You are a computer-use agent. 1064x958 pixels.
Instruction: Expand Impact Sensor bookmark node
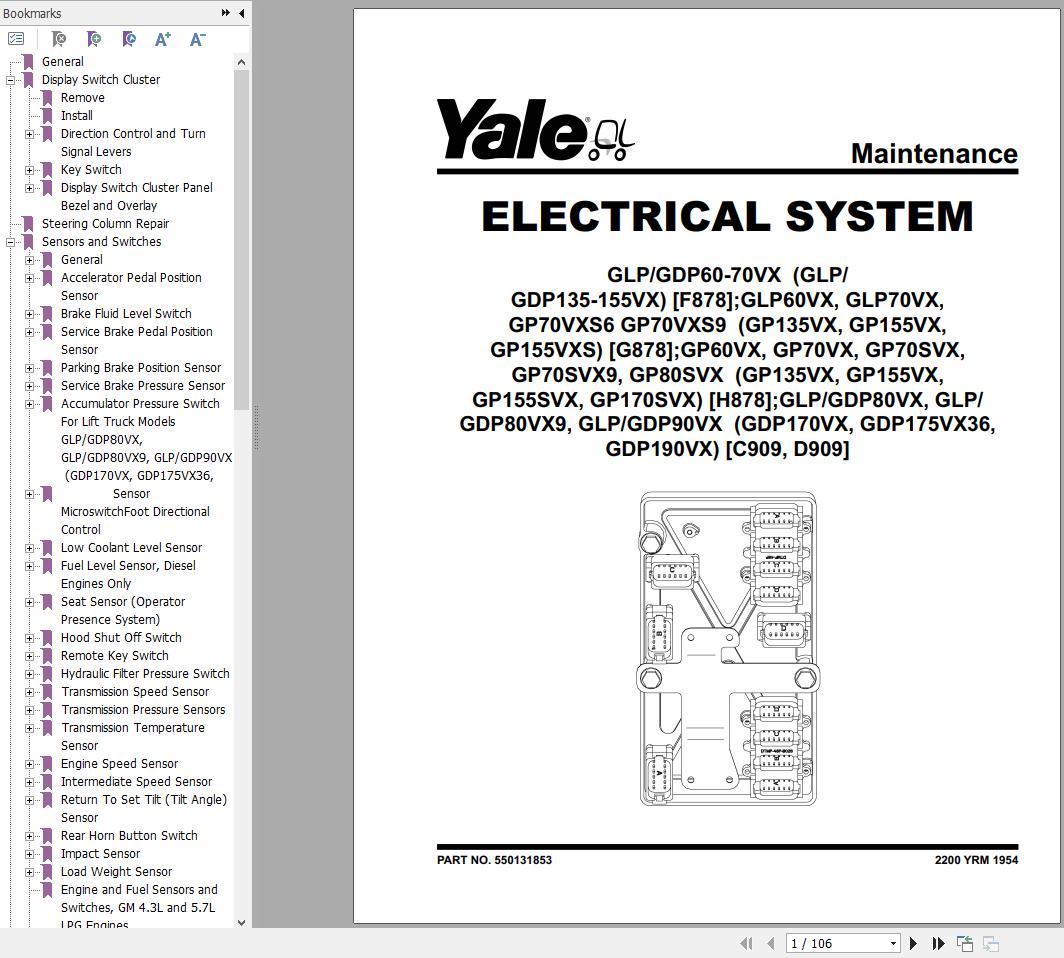pyautogui.click(x=29, y=854)
